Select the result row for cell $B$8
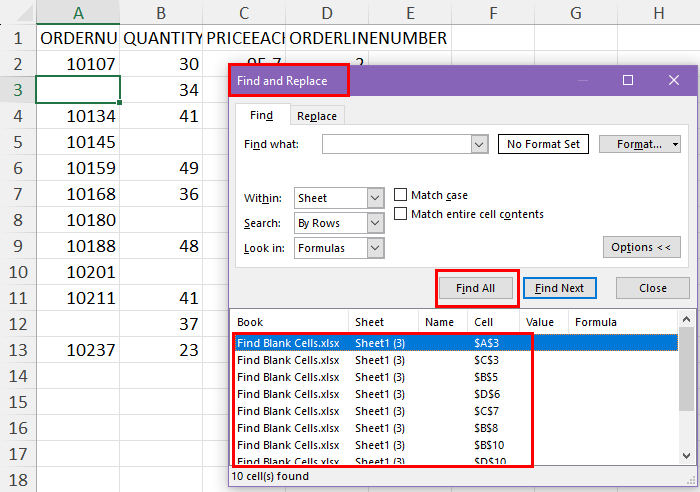The image size is (700, 492). click(x=456, y=428)
